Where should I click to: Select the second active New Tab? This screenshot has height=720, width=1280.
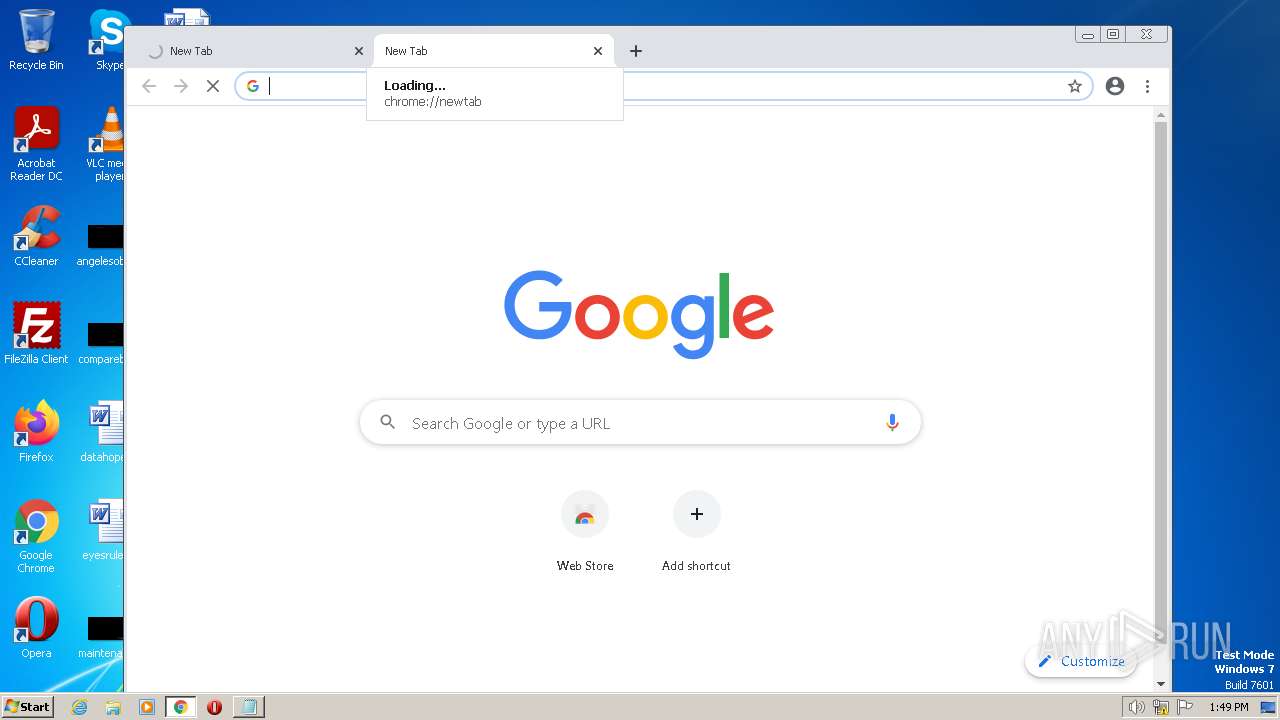pyautogui.click(x=492, y=51)
